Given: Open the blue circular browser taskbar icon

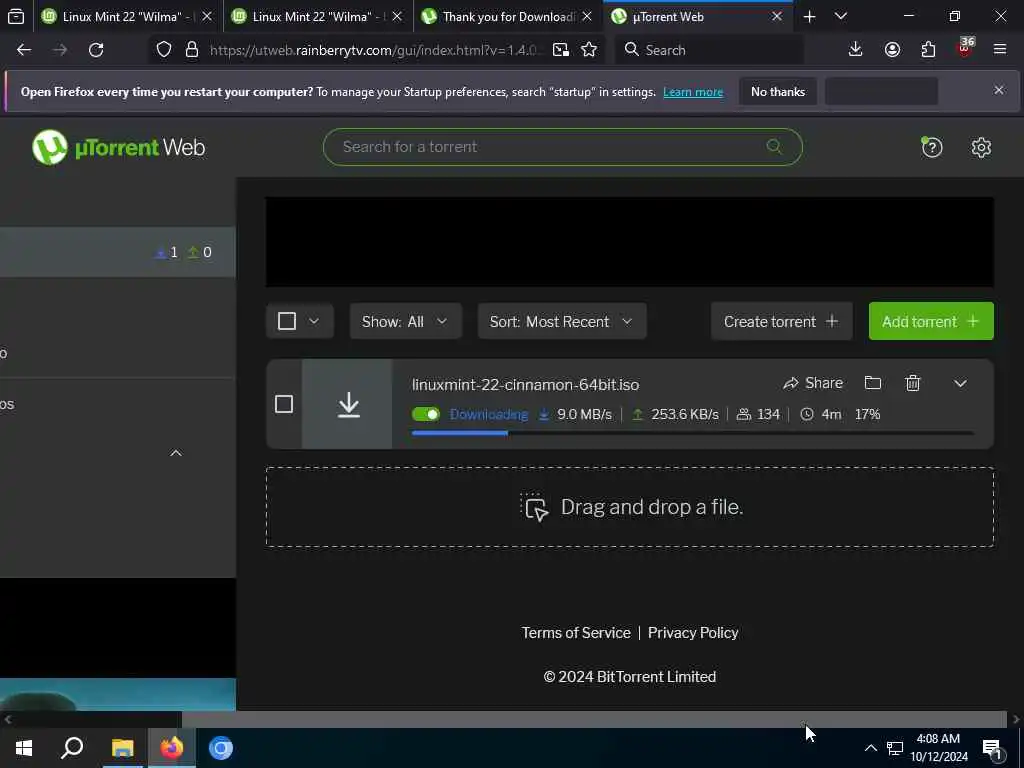Looking at the screenshot, I should click(x=221, y=748).
